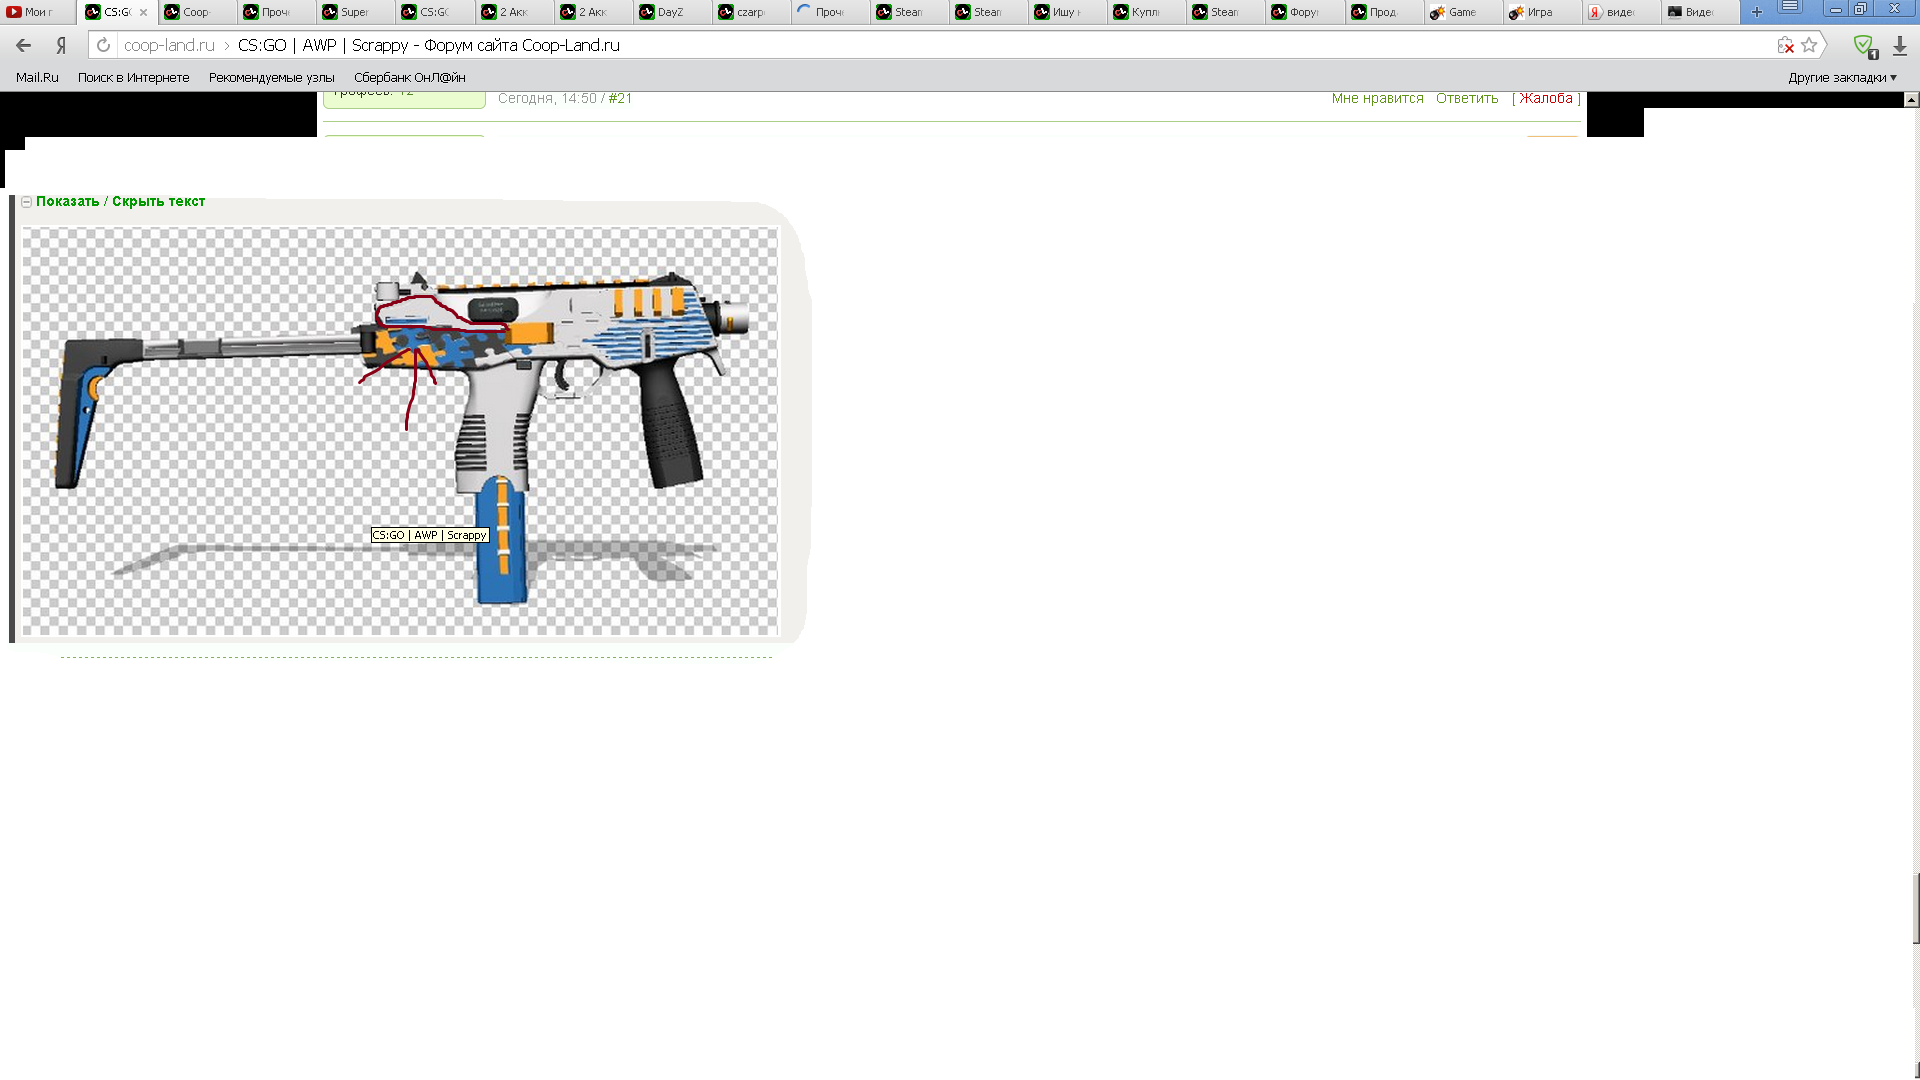Switch to the loading Проч tab with spinner

829,12
